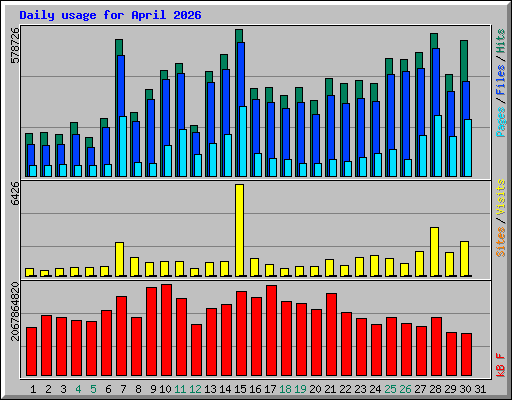Select the yellow visits bar for day 30
Screen dimensions: 512x400
[464, 259]
